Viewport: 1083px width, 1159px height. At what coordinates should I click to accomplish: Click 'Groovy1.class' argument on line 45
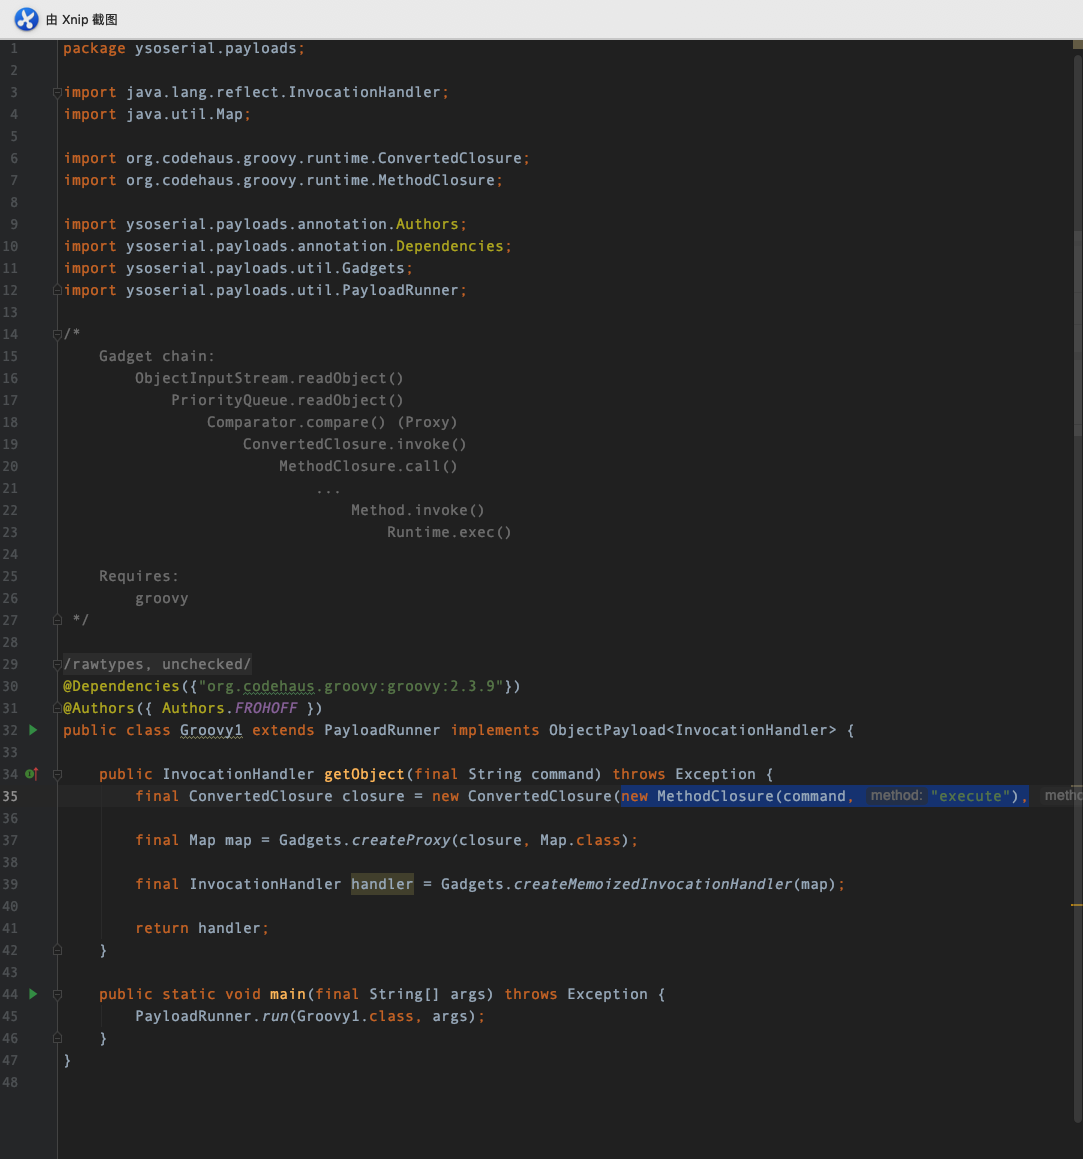pyautogui.click(x=355, y=1016)
